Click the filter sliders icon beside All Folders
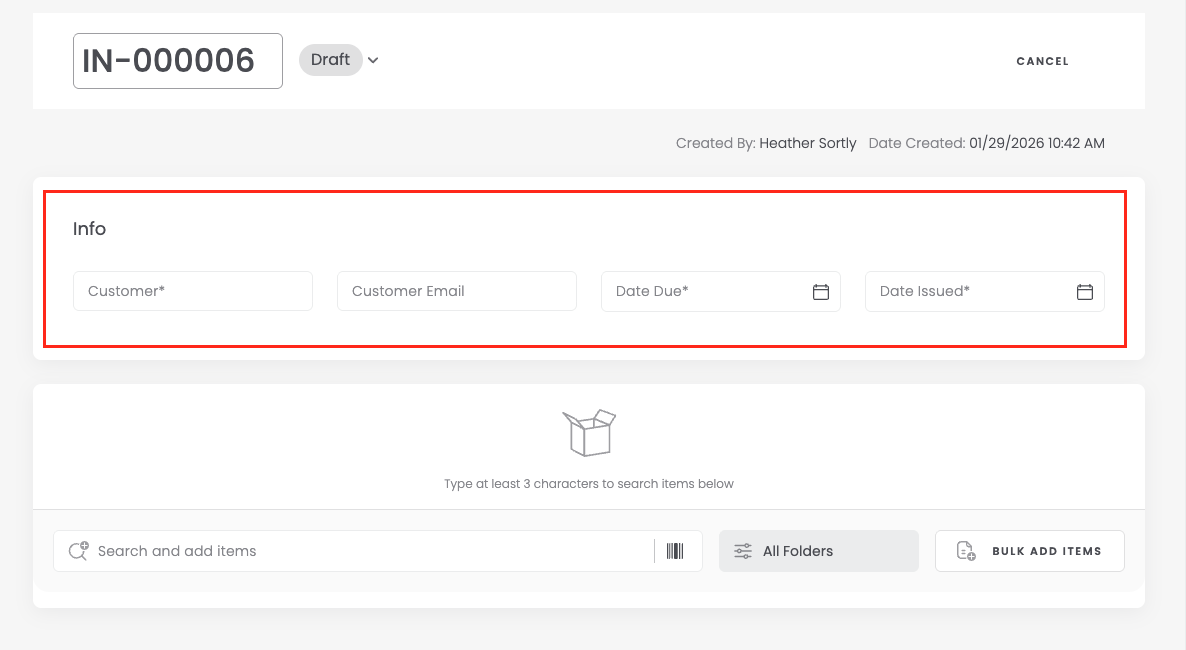 pos(743,551)
